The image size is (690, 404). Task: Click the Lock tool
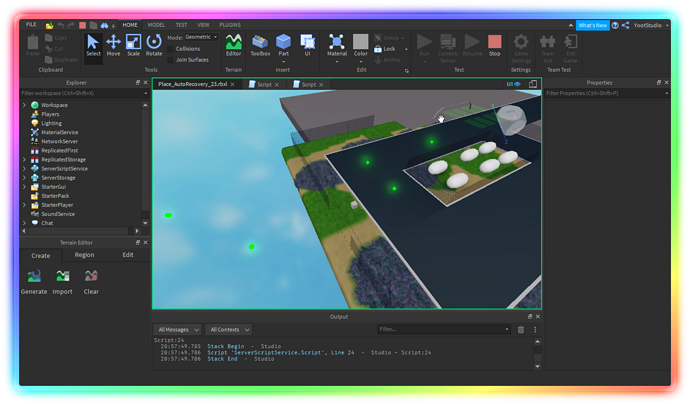point(385,49)
